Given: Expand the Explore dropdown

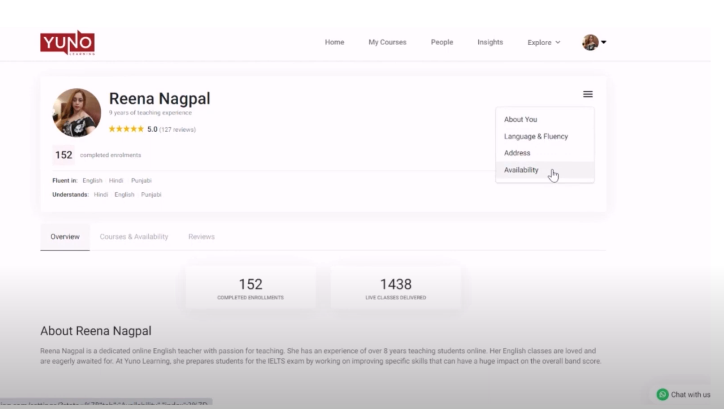Looking at the screenshot, I should click(544, 42).
